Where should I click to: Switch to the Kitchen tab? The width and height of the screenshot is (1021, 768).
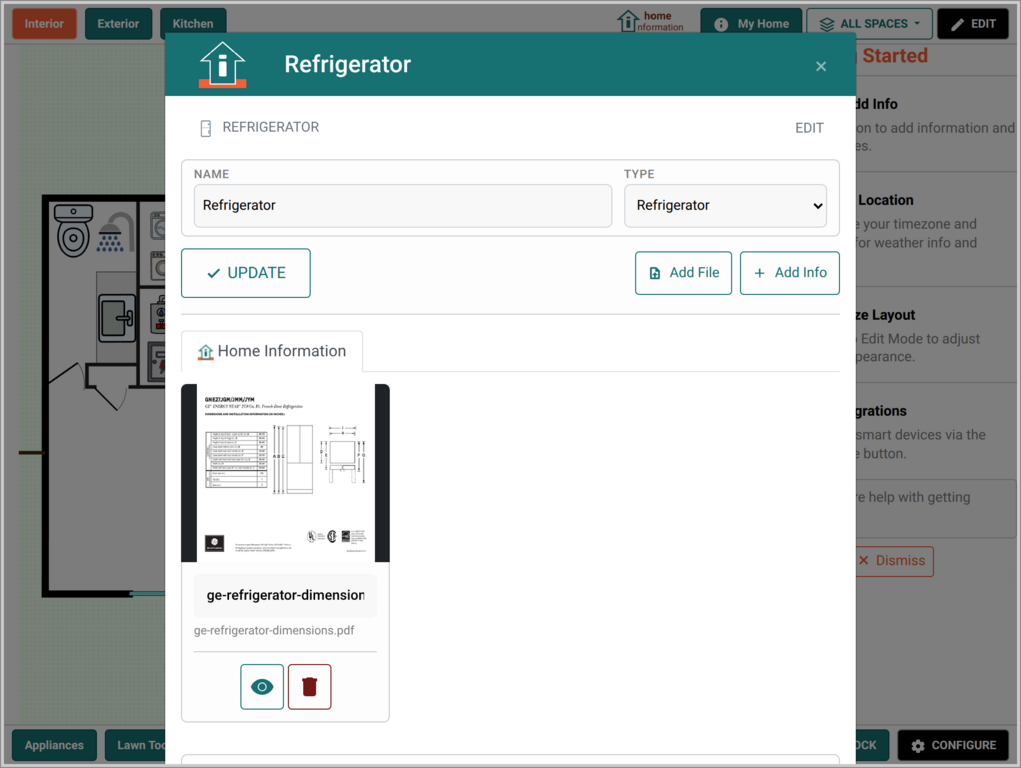[x=193, y=24]
